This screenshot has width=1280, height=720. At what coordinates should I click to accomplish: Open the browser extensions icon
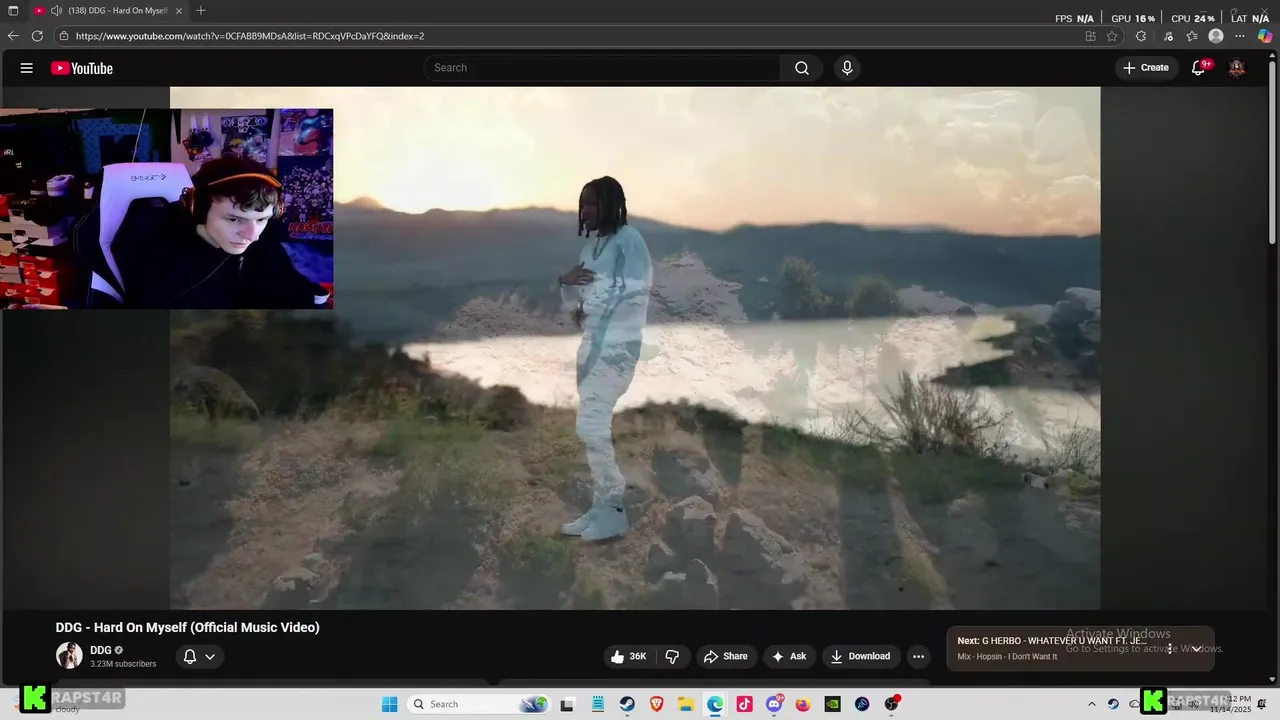click(x=1141, y=36)
